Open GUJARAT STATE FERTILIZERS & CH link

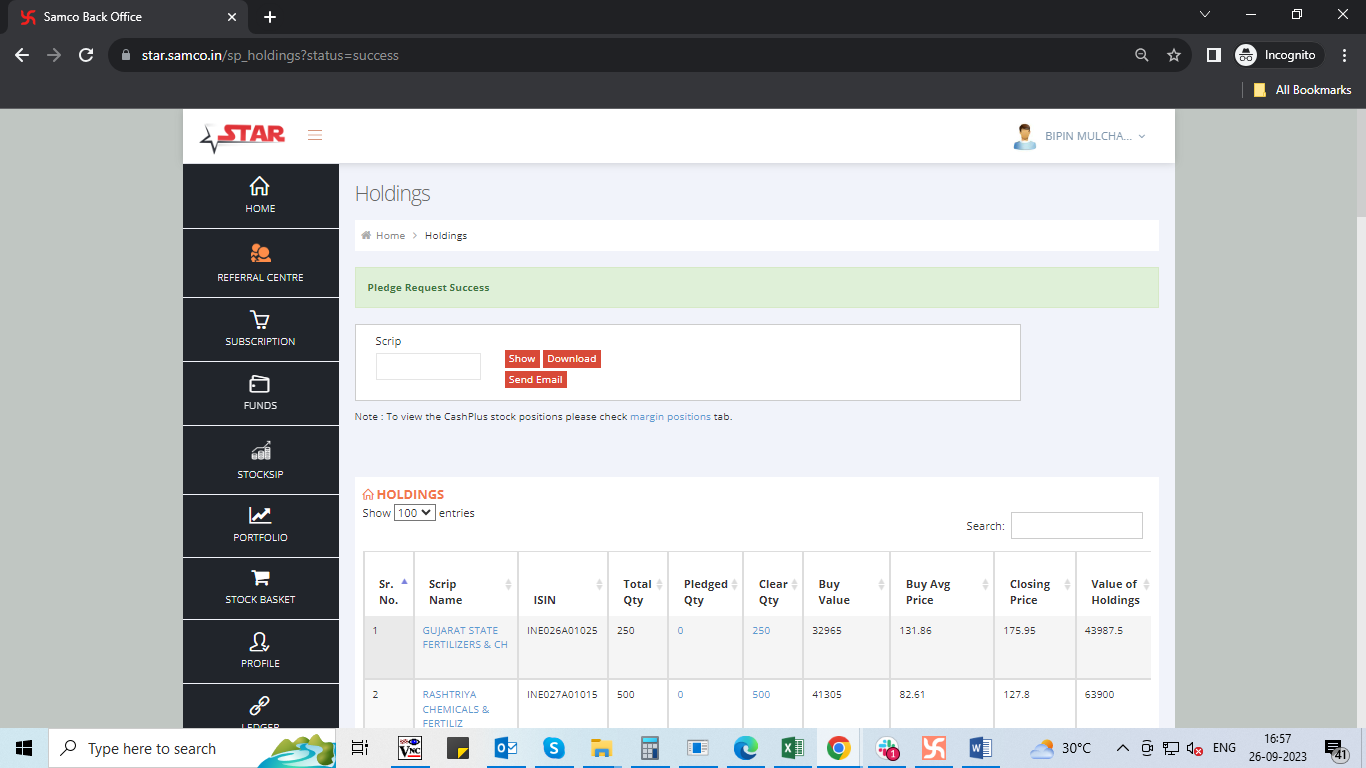465,638
